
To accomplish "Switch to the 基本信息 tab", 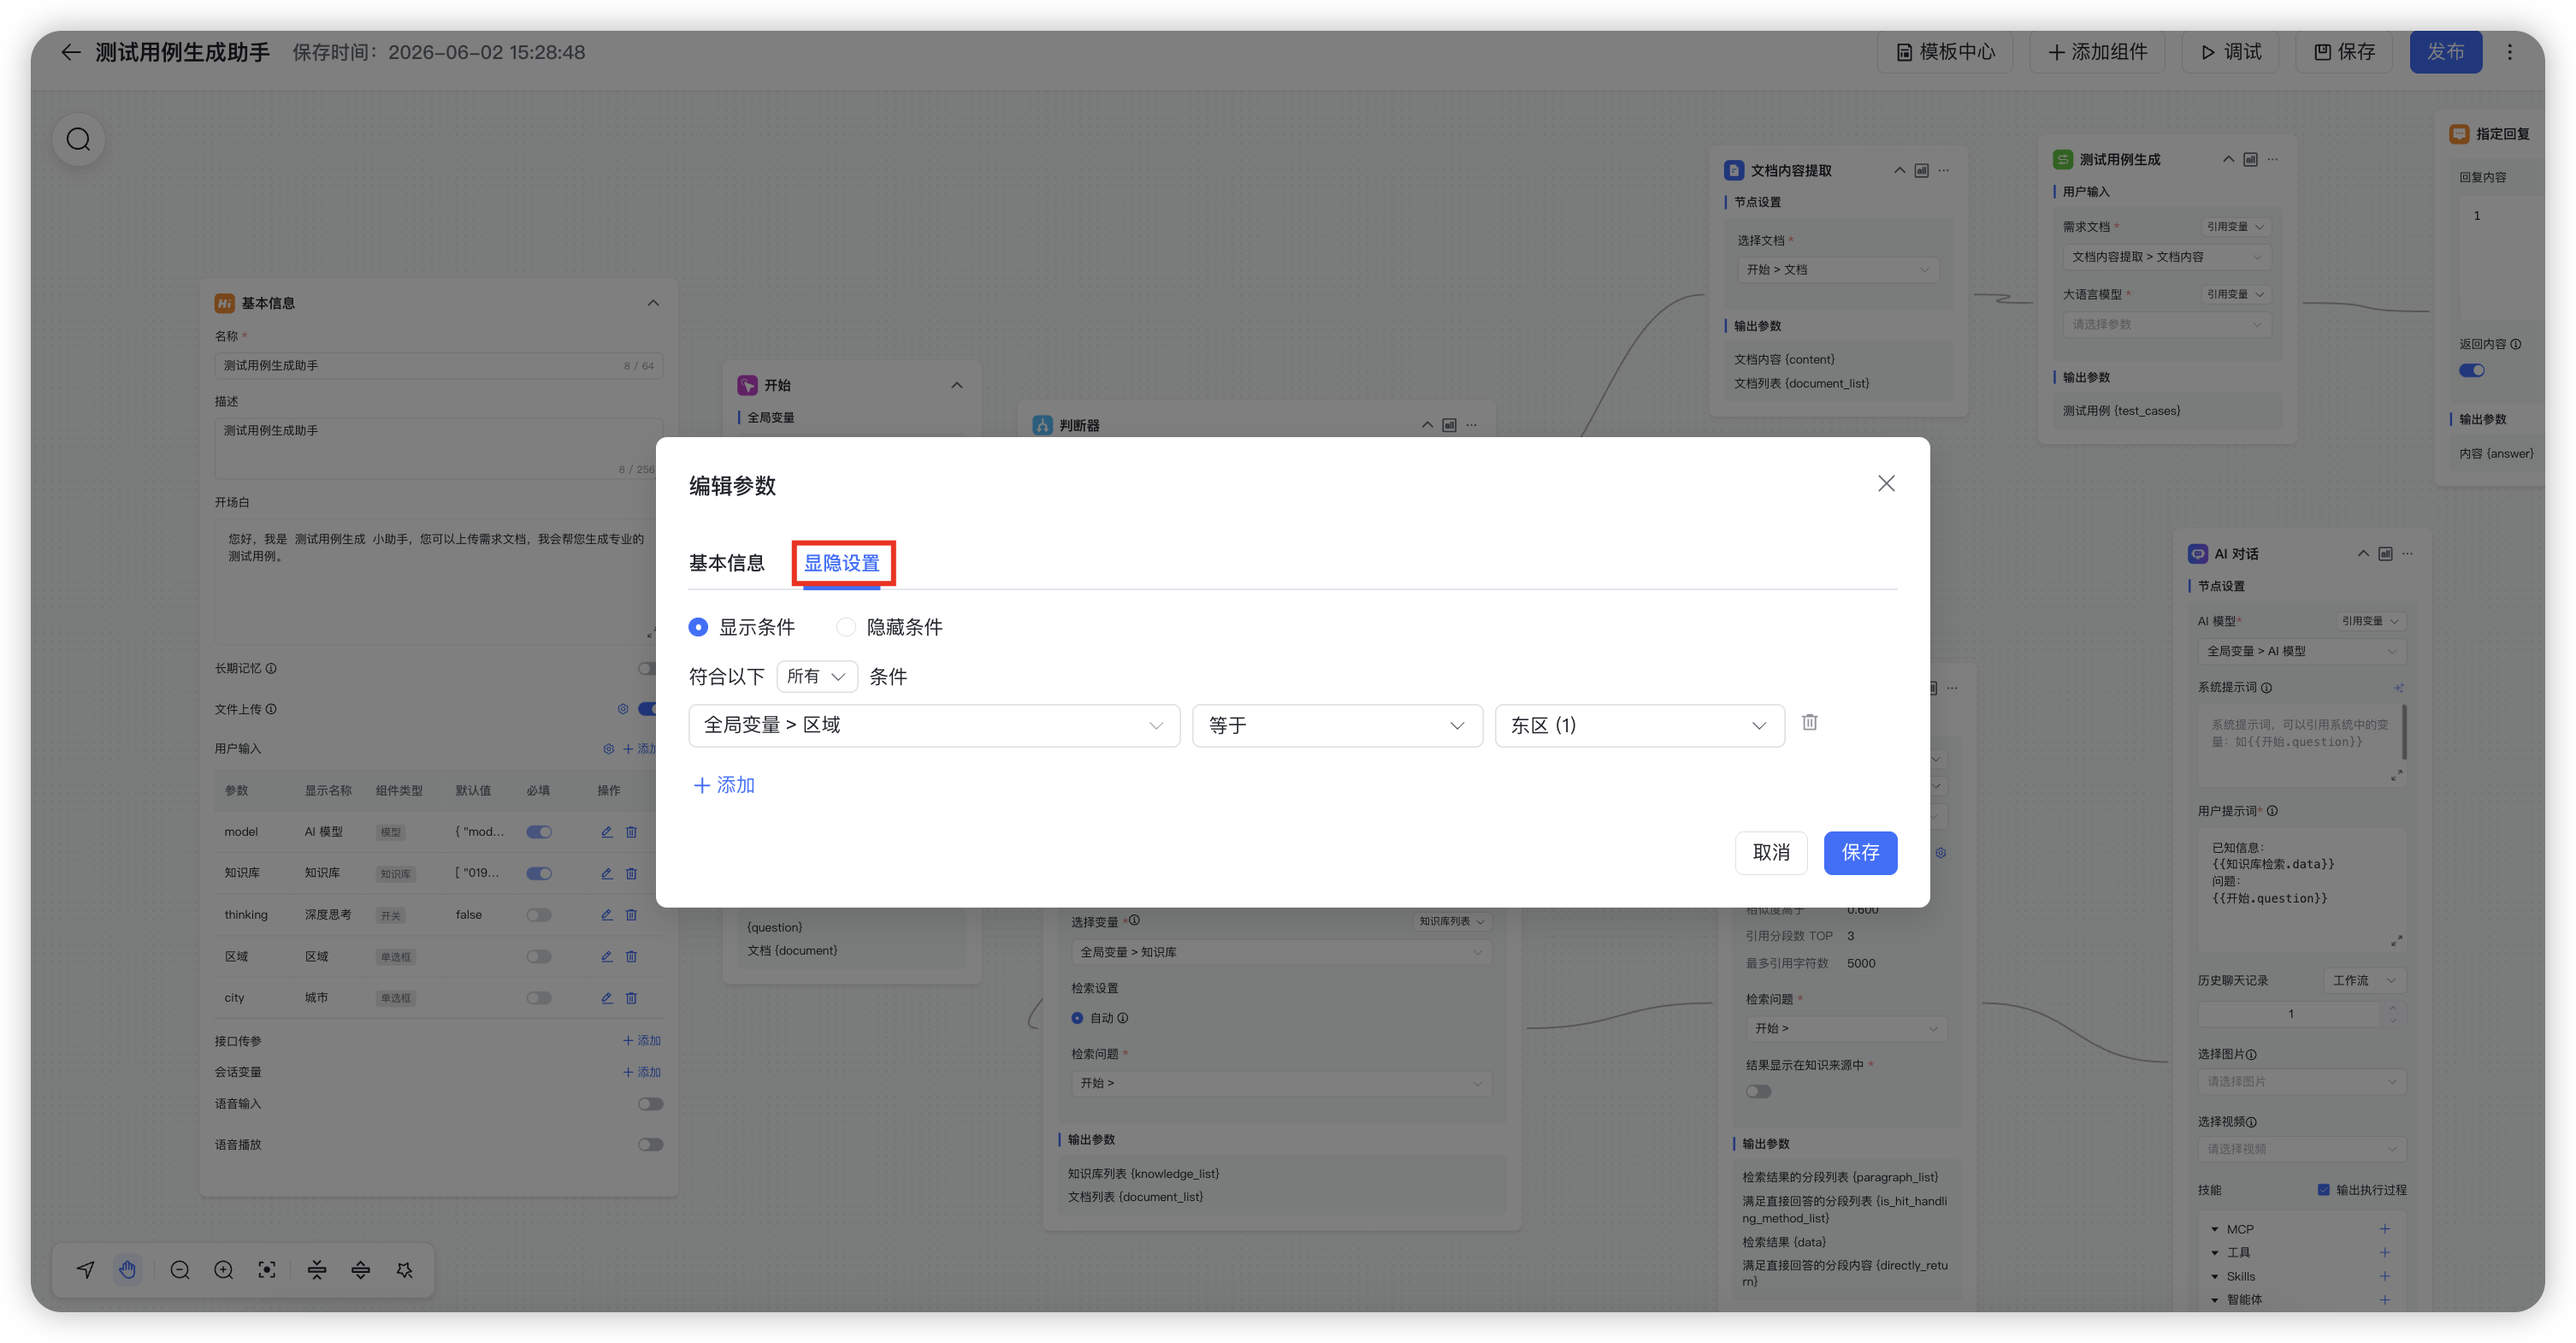I will click(x=726, y=563).
